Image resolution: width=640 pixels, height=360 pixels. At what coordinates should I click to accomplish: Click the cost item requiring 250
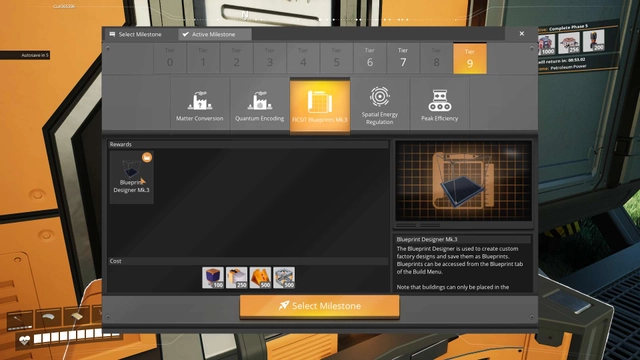pos(236,278)
